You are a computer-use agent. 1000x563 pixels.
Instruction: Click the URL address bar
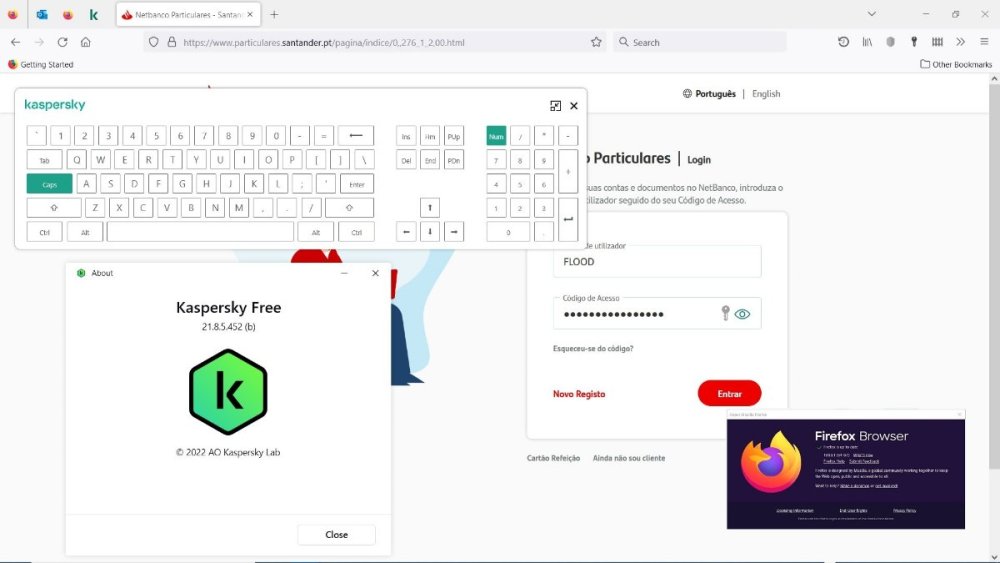[x=373, y=42]
